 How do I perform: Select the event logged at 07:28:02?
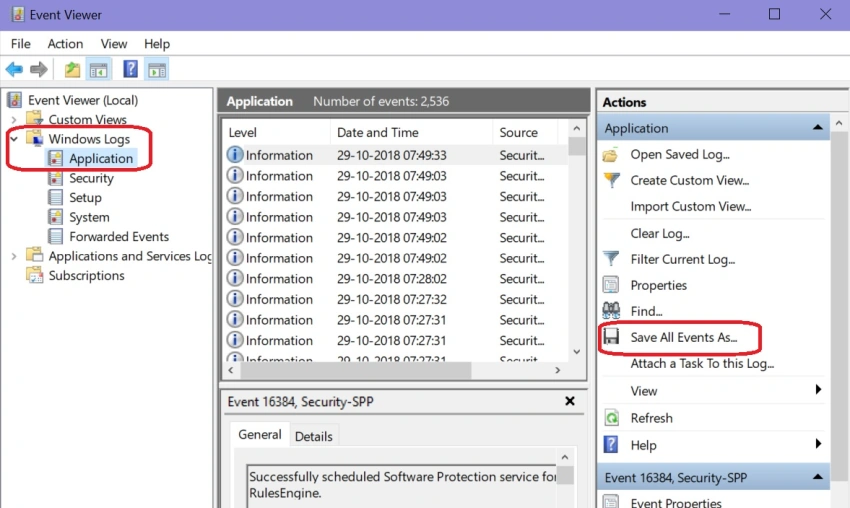(396, 279)
